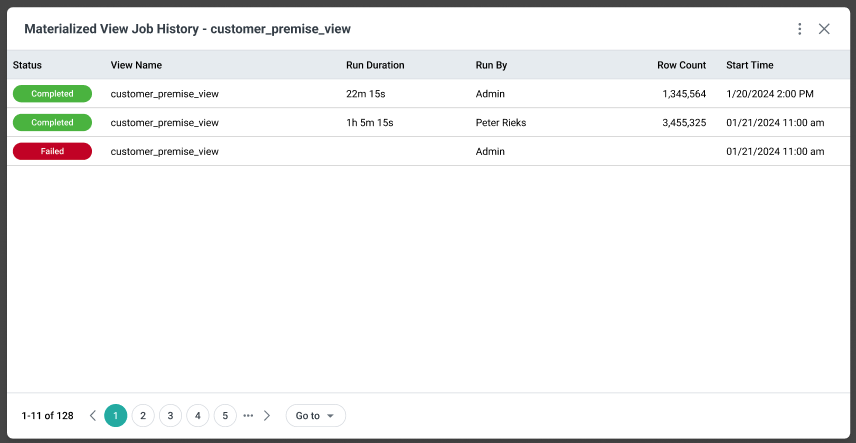856x443 pixels.
Task: Open the three-dot more options menu
Action: point(799,29)
